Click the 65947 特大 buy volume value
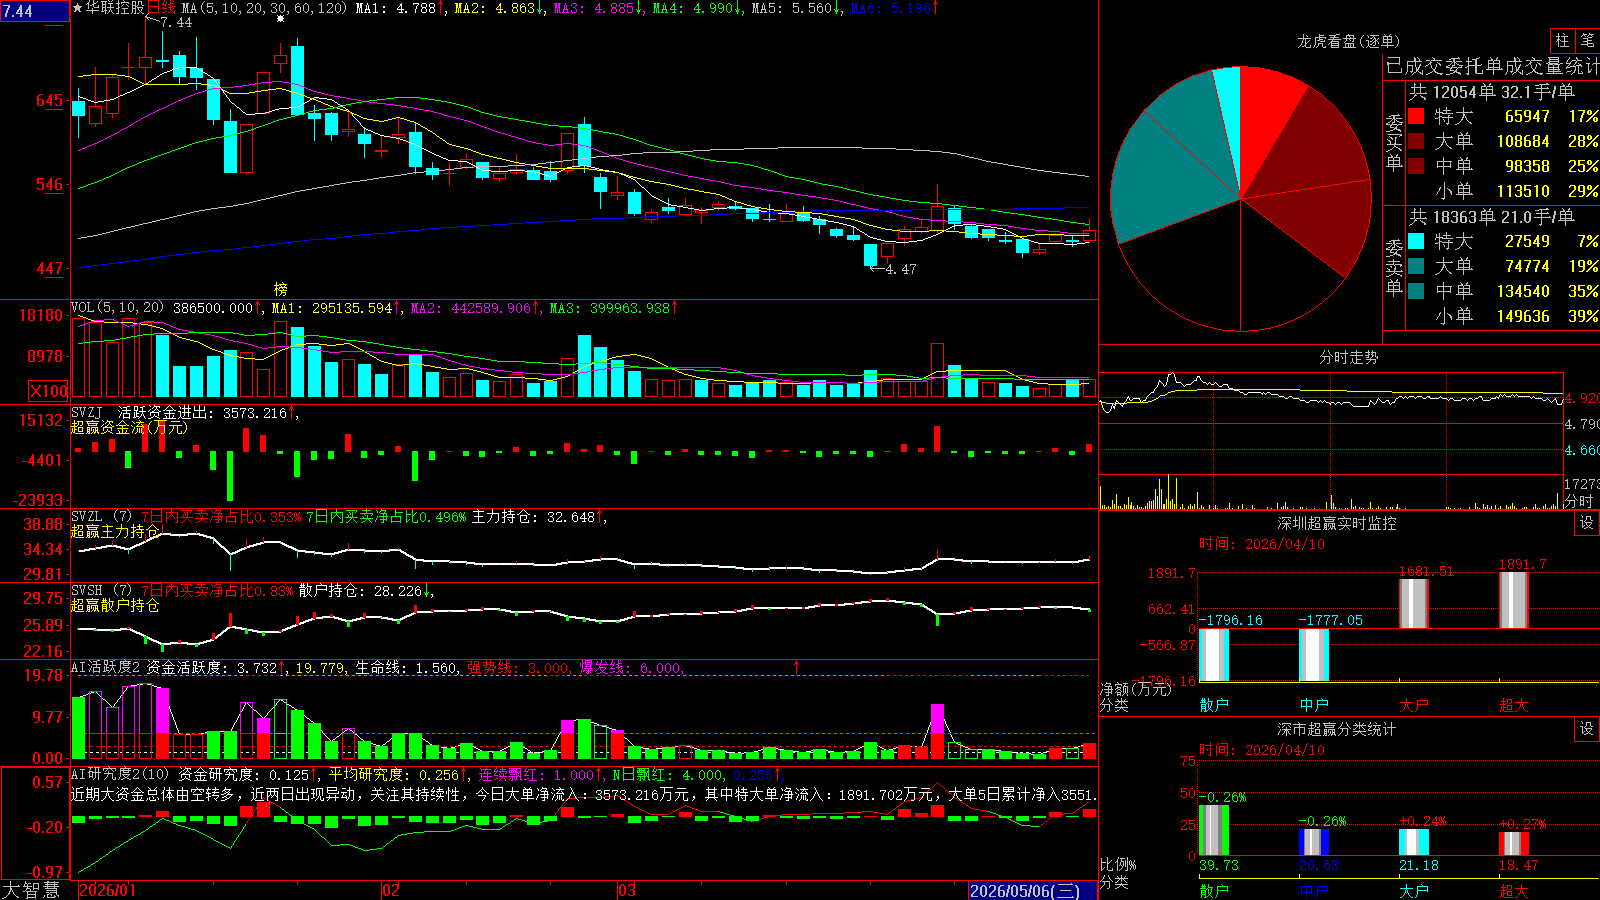Screen dimensions: 1600x900 click(x=1527, y=116)
